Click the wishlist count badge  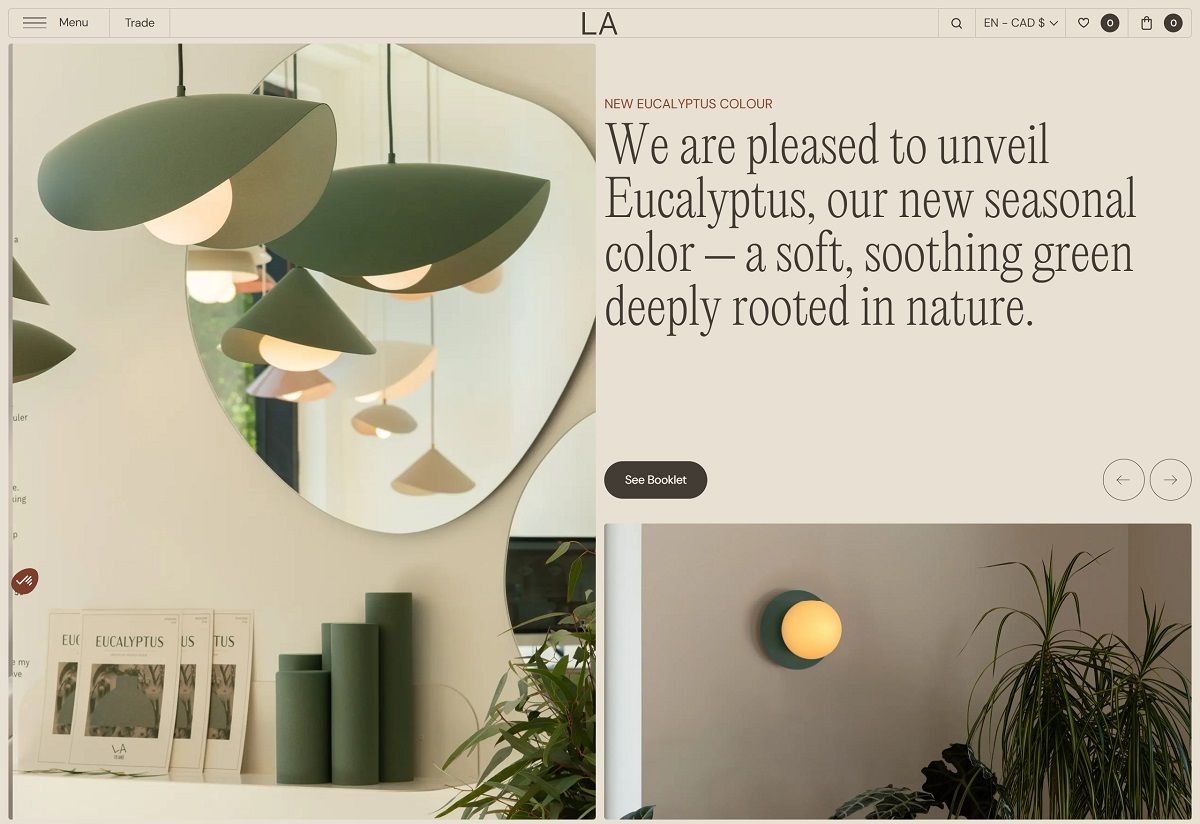pos(1110,23)
